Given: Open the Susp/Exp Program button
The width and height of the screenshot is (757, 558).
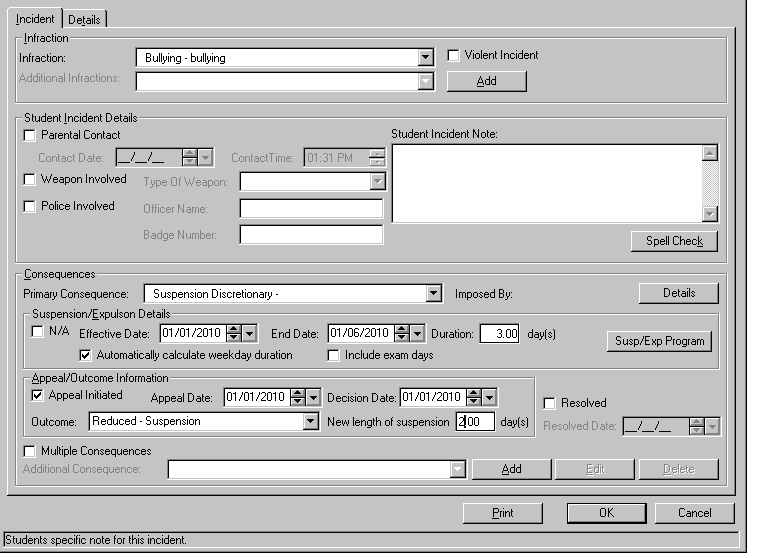Looking at the screenshot, I should tap(659, 341).
